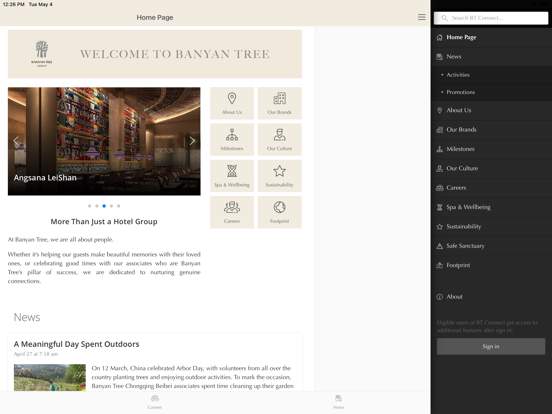
Task: Show next carousel slide arrow
Action: pyautogui.click(x=192, y=141)
